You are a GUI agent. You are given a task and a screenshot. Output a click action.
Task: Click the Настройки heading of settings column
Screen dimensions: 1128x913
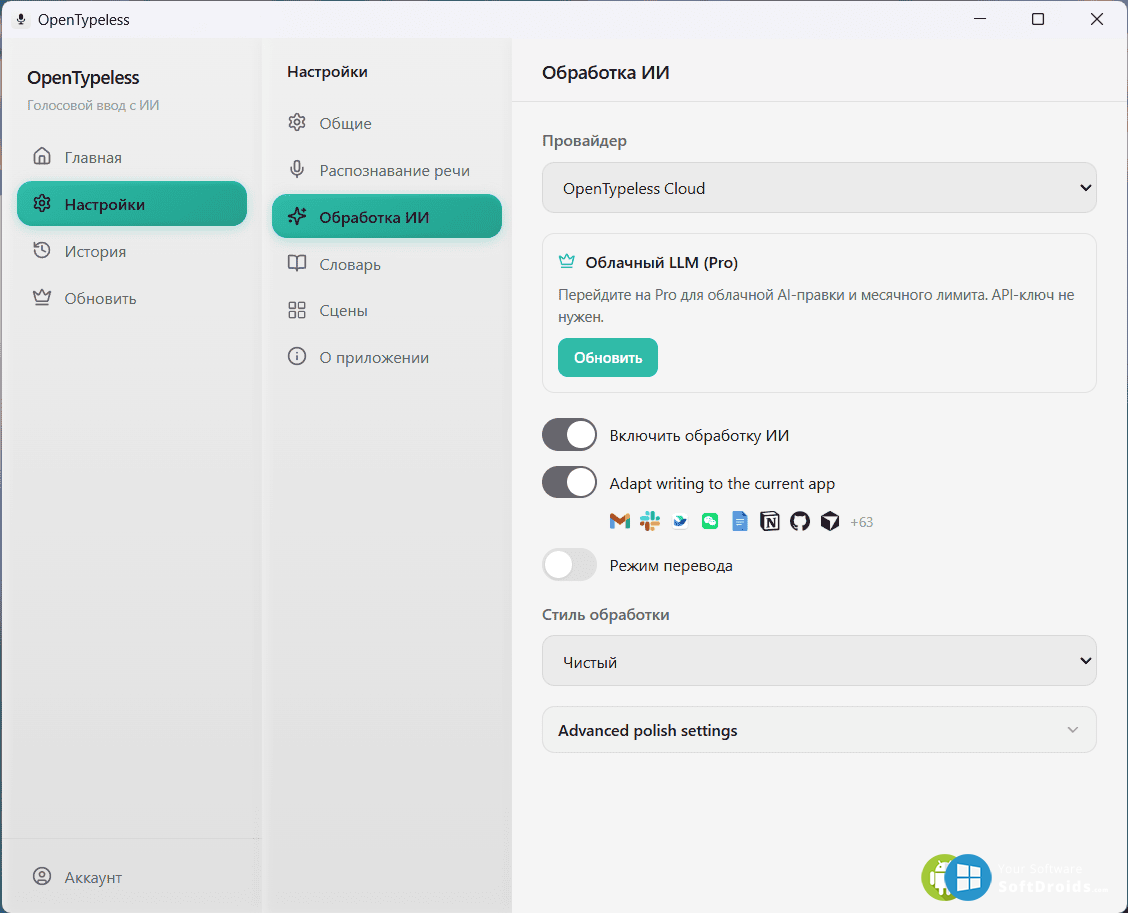point(327,72)
